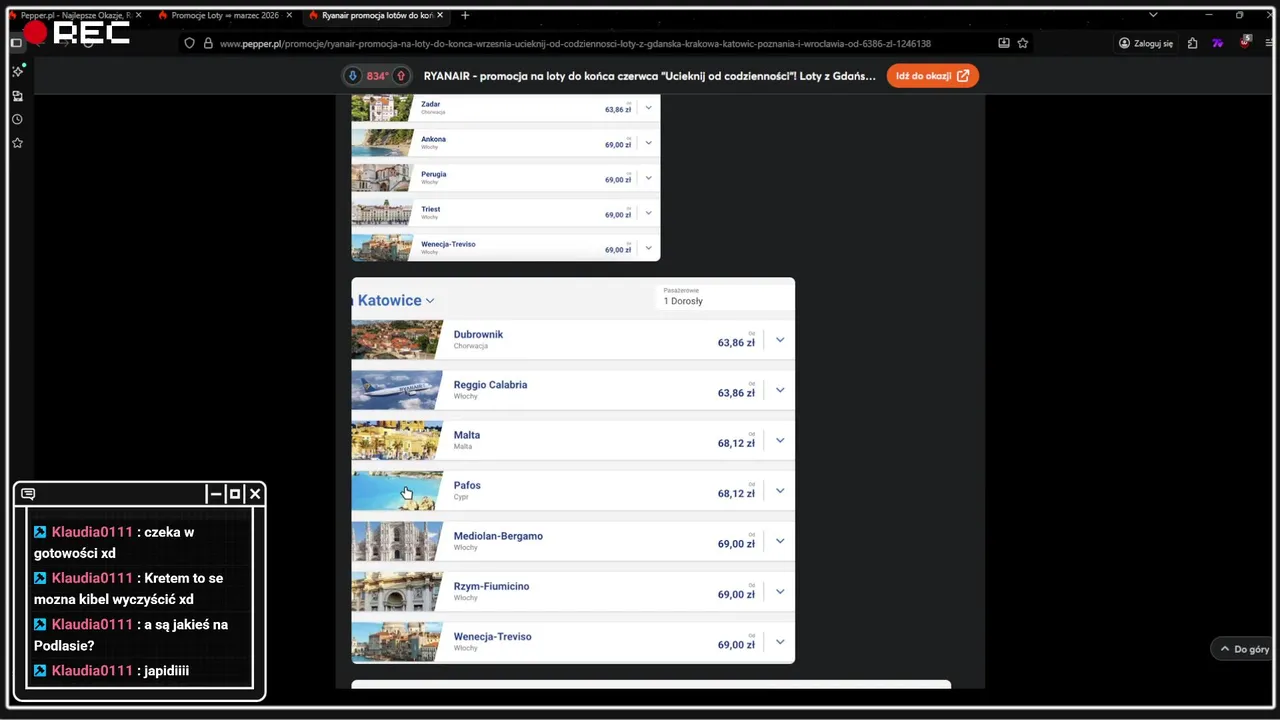This screenshot has width=1280, height=720.
Task: Click the Pafos destination name
Action: pos(467,485)
